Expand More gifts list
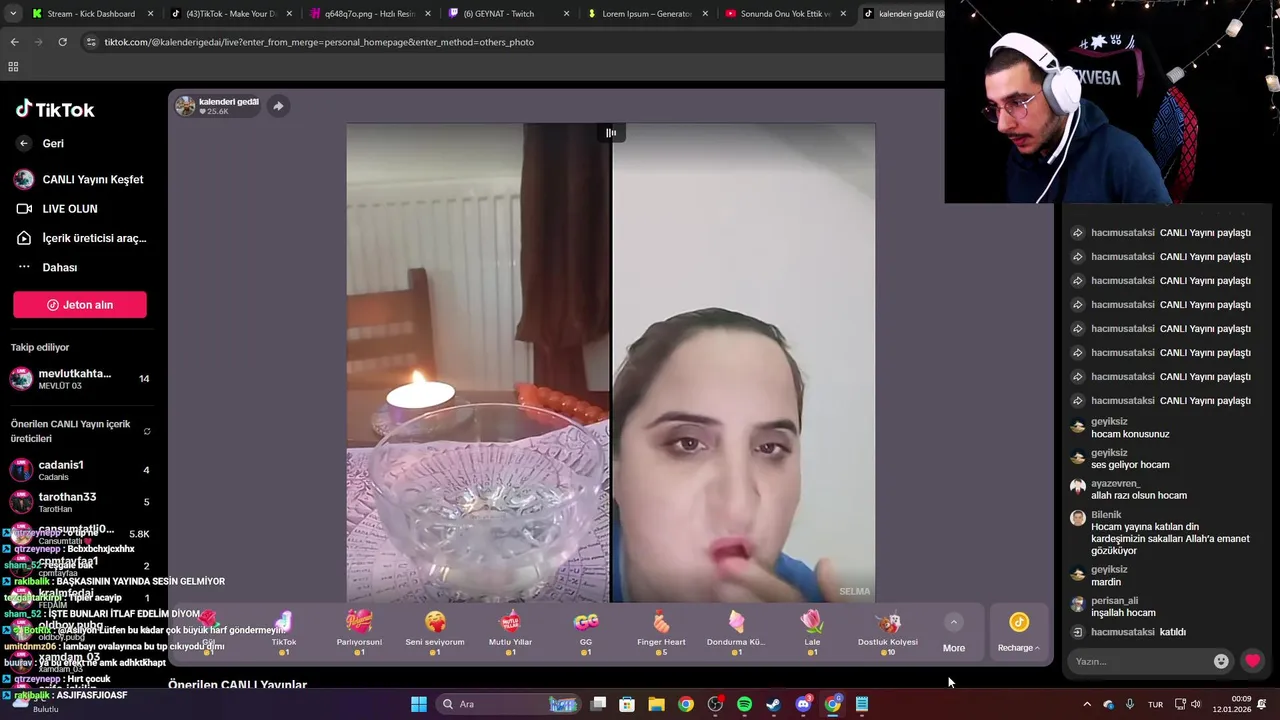Image resolution: width=1280 pixels, height=720 pixels. click(954, 634)
